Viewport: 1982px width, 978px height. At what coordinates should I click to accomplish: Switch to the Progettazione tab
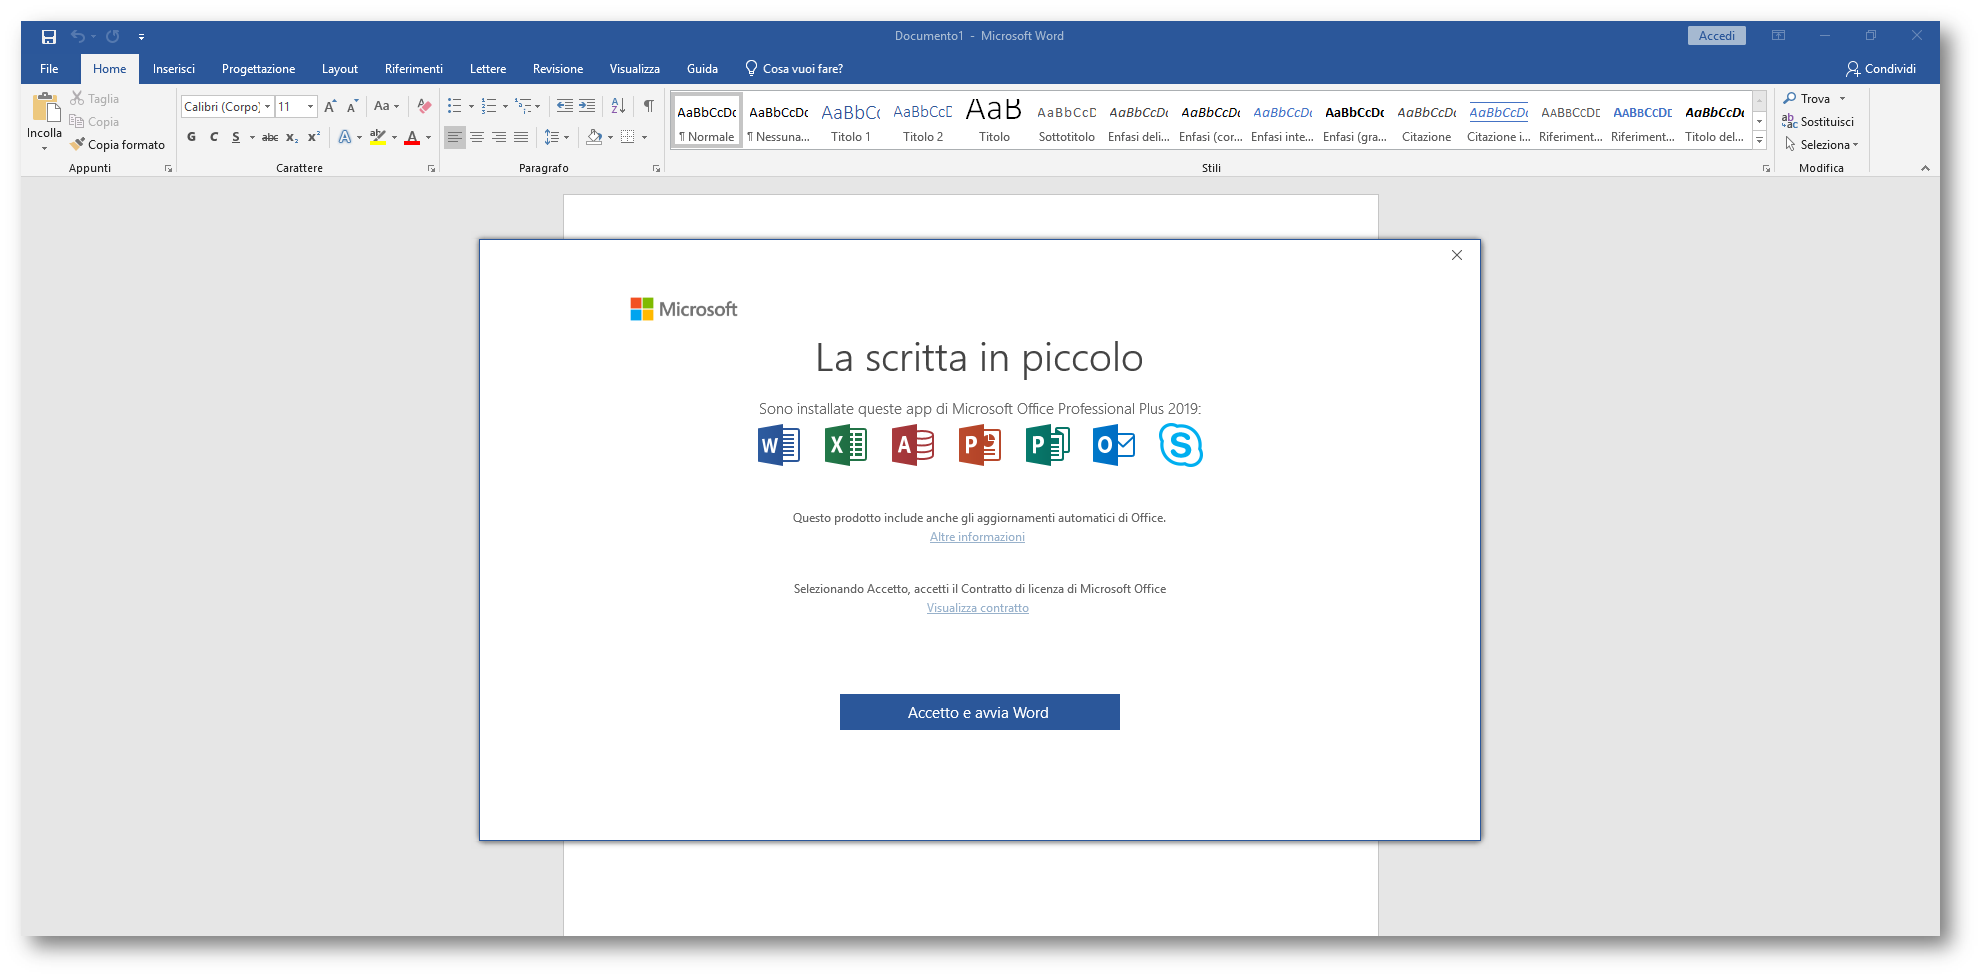(x=258, y=69)
